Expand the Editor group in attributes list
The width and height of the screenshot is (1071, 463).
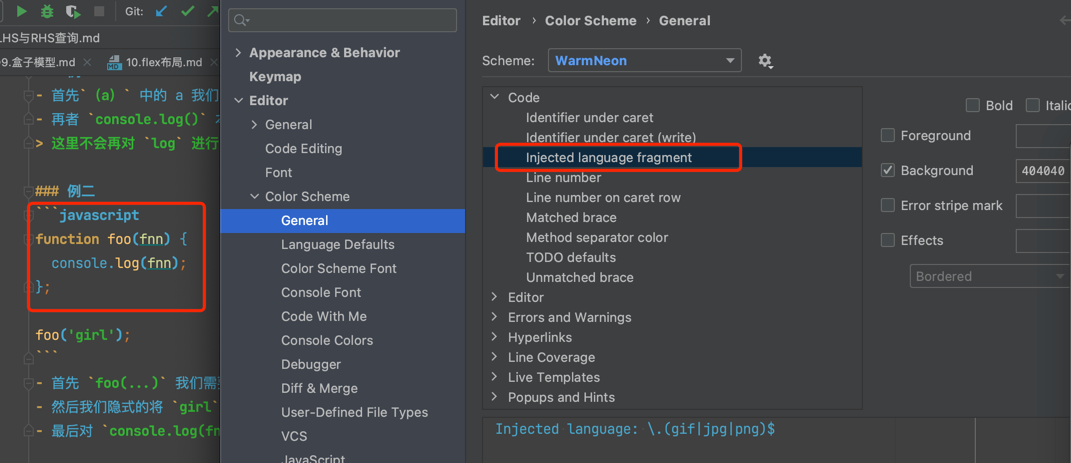pos(495,298)
